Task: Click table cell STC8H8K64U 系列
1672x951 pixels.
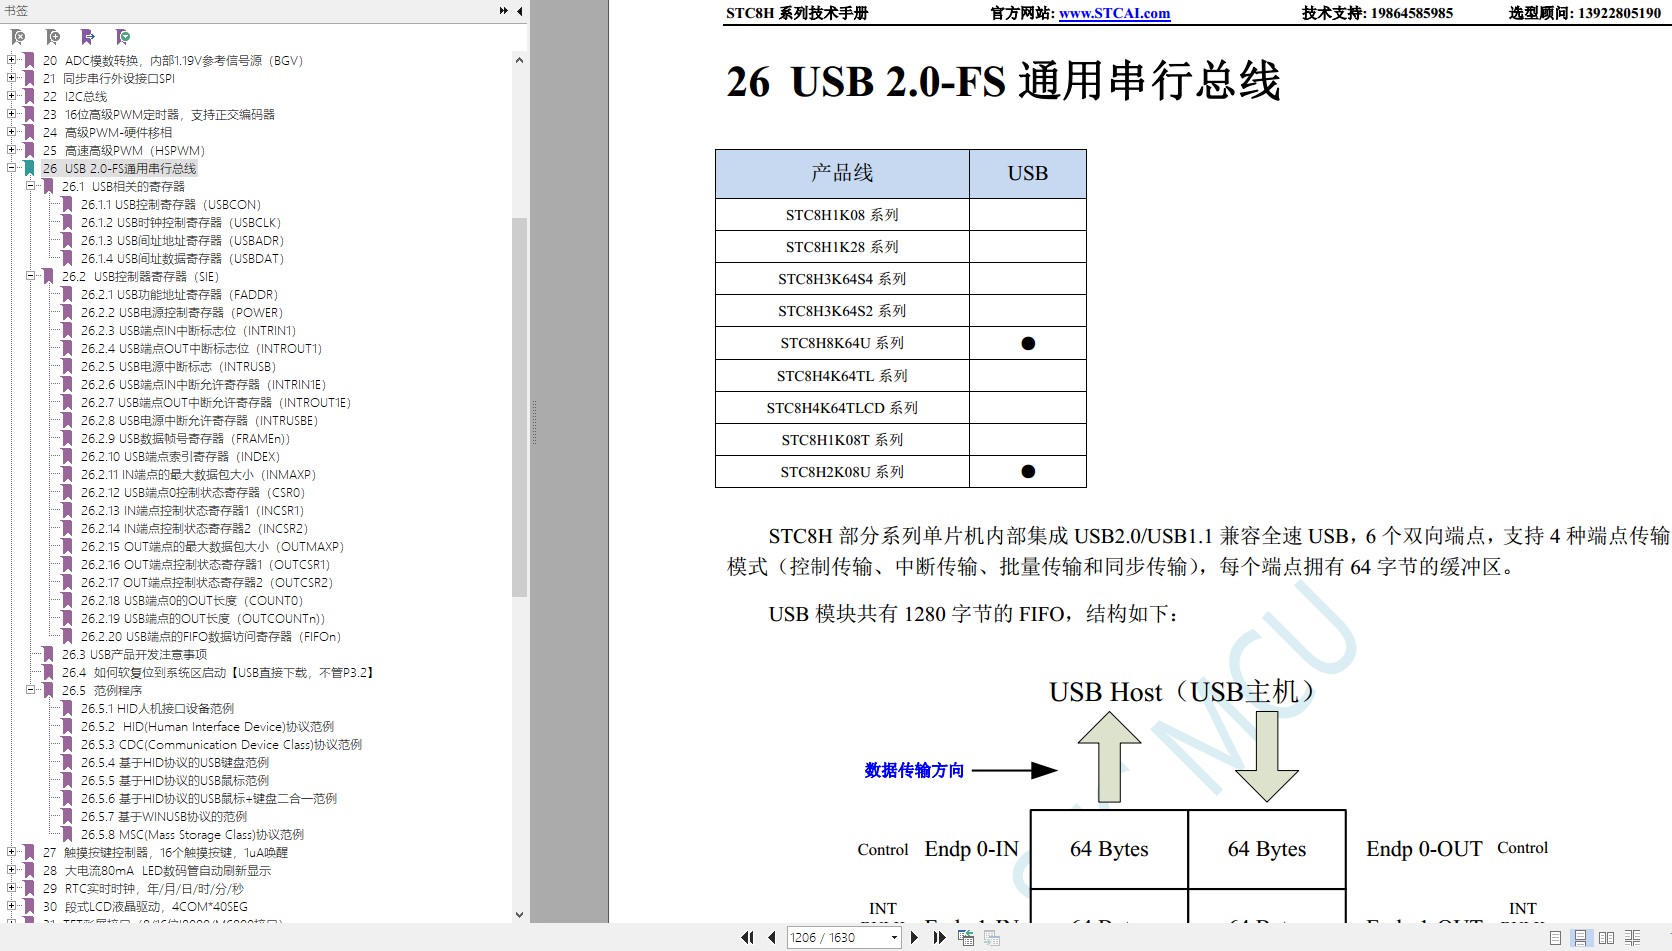Action: pyautogui.click(x=842, y=343)
